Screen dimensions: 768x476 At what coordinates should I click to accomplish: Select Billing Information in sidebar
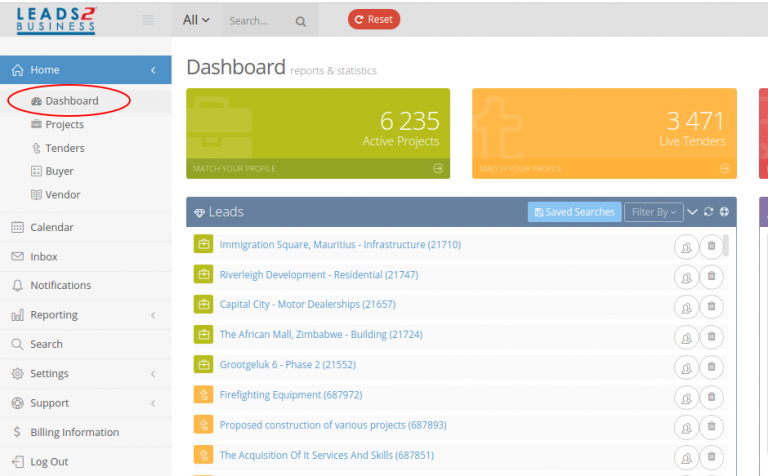point(74,433)
